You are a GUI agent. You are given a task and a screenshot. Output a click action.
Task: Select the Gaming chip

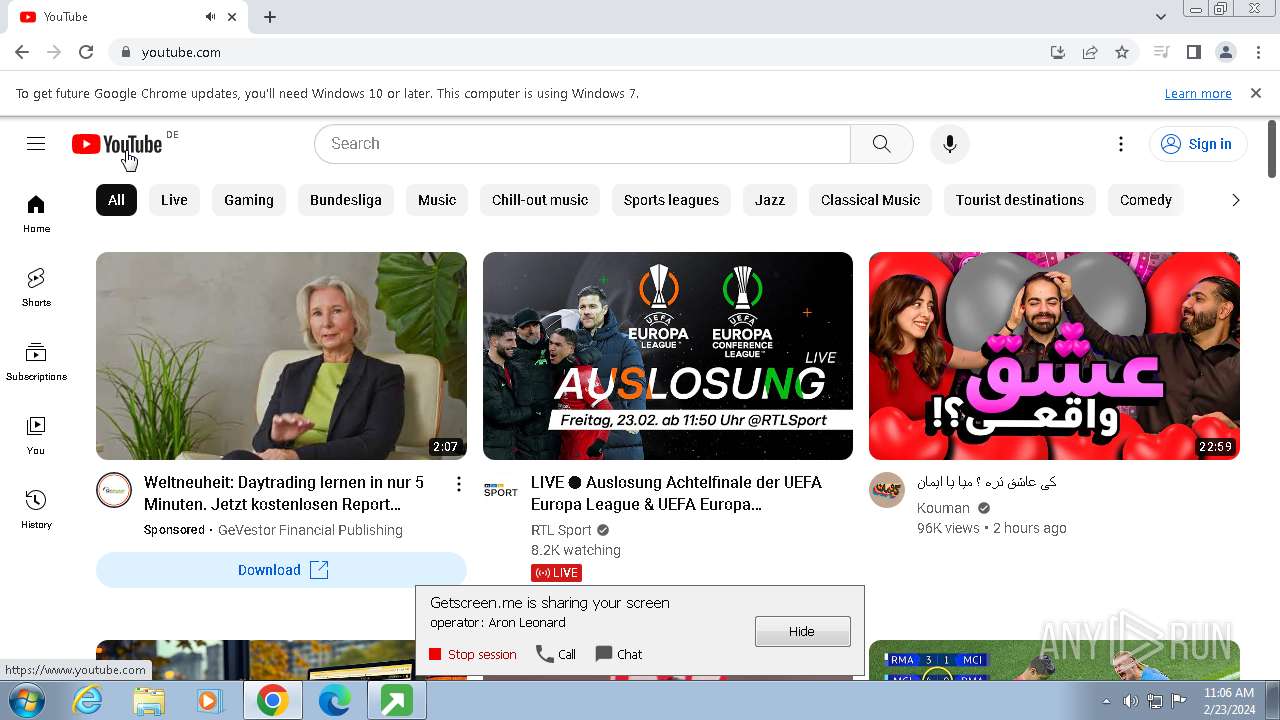(x=249, y=200)
